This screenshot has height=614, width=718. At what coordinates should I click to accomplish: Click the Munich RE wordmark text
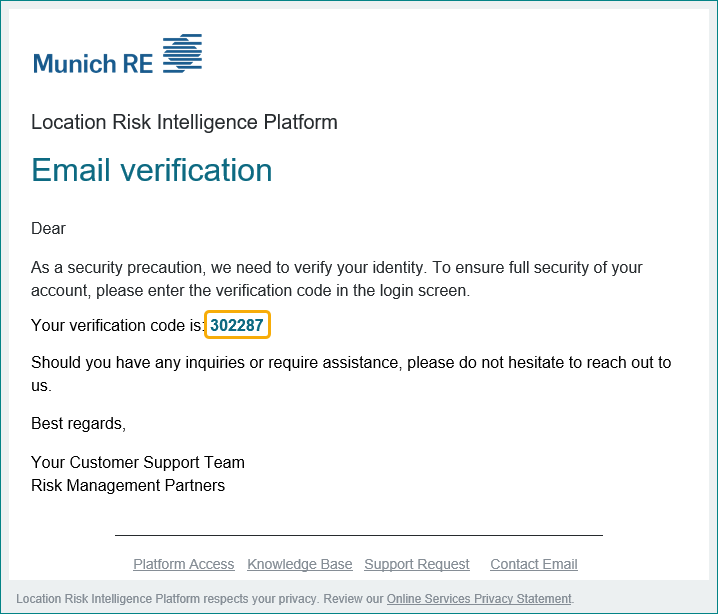coord(93,64)
